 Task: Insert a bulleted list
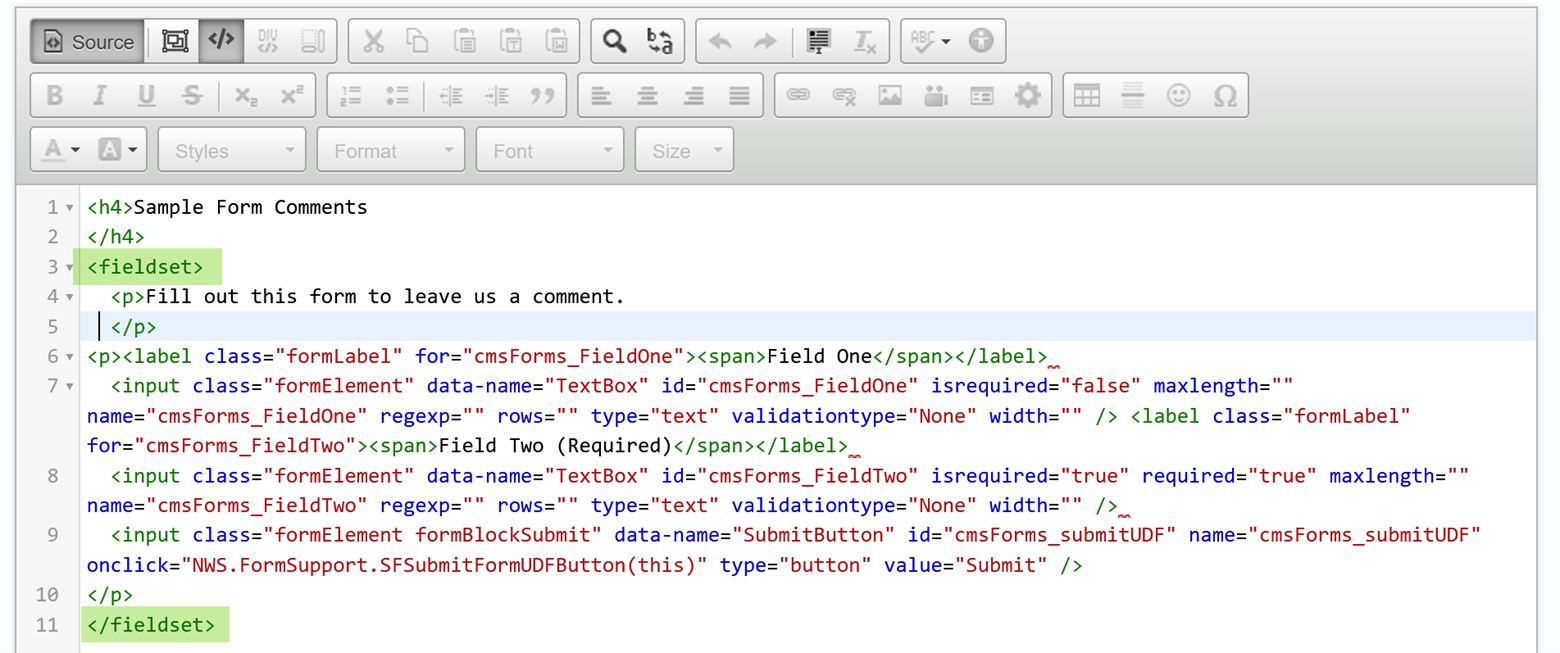(397, 96)
